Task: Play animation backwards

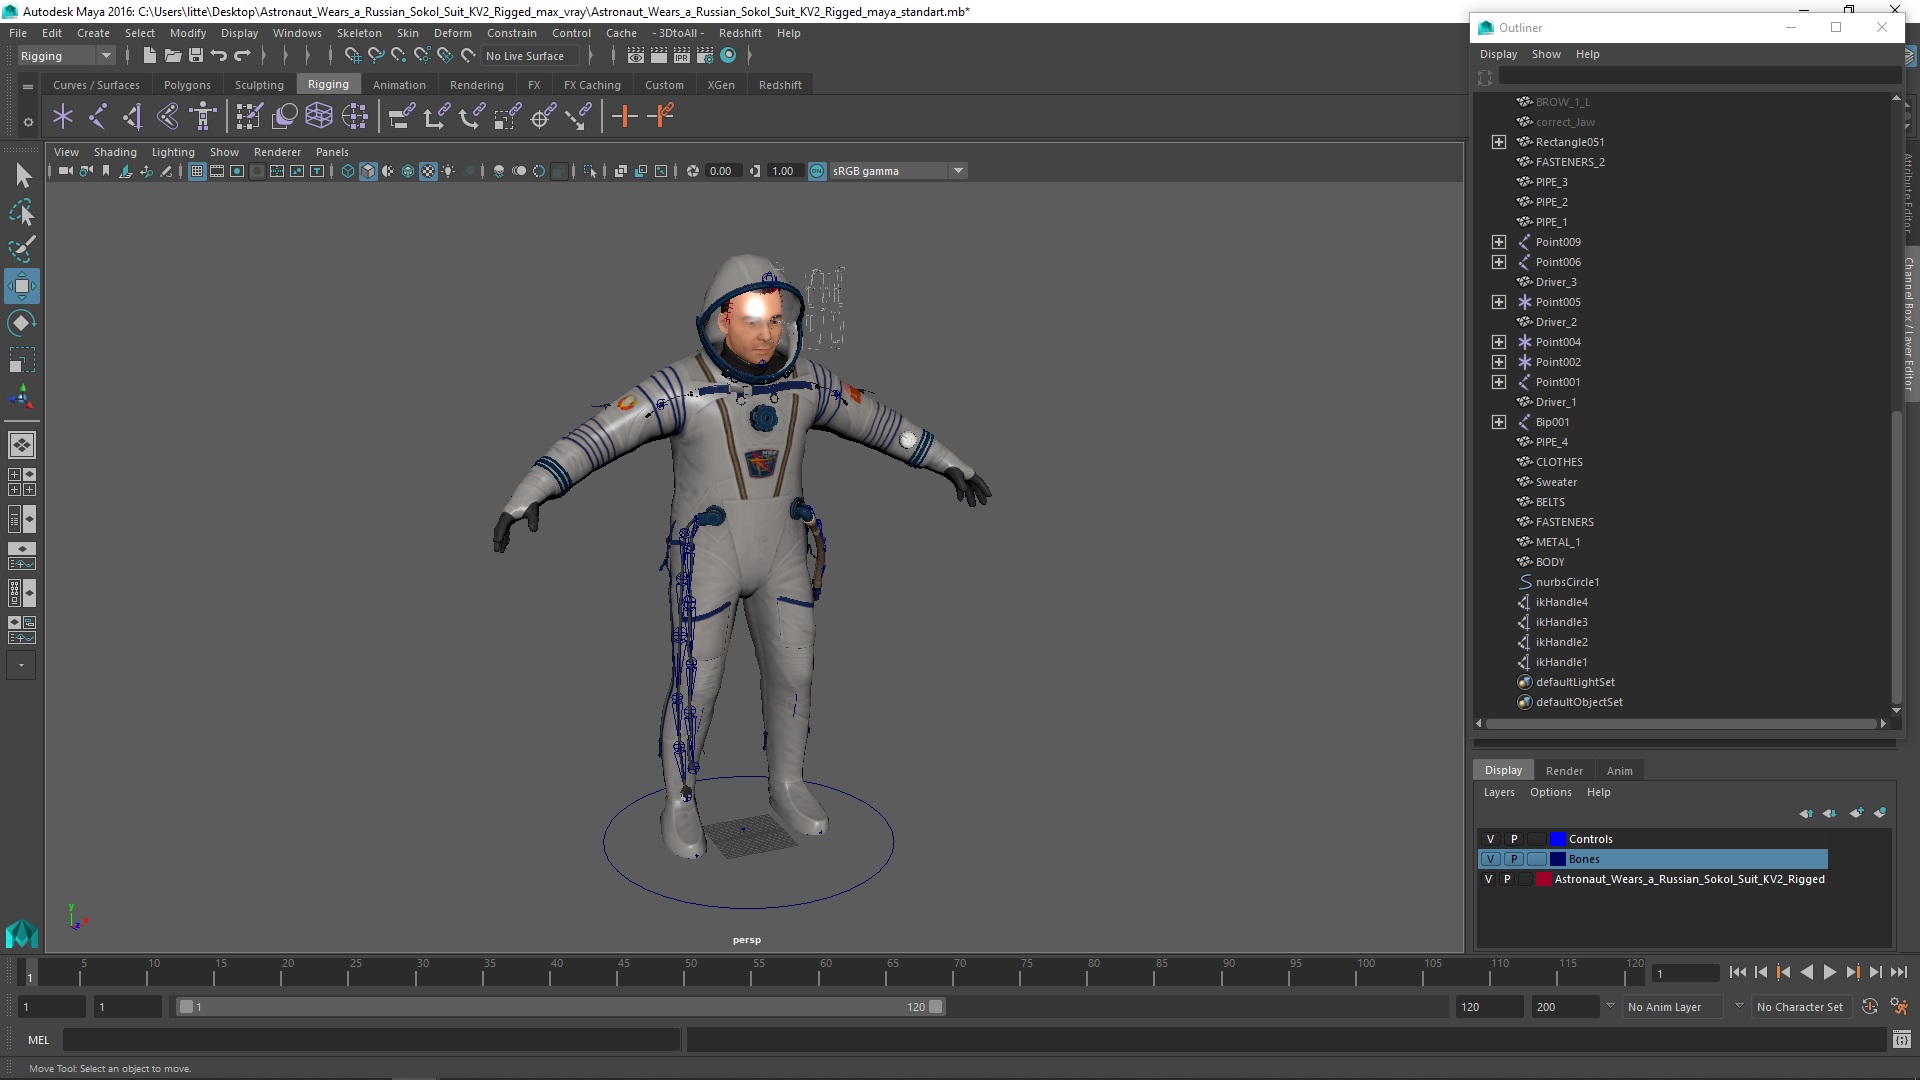Action: (1806, 972)
